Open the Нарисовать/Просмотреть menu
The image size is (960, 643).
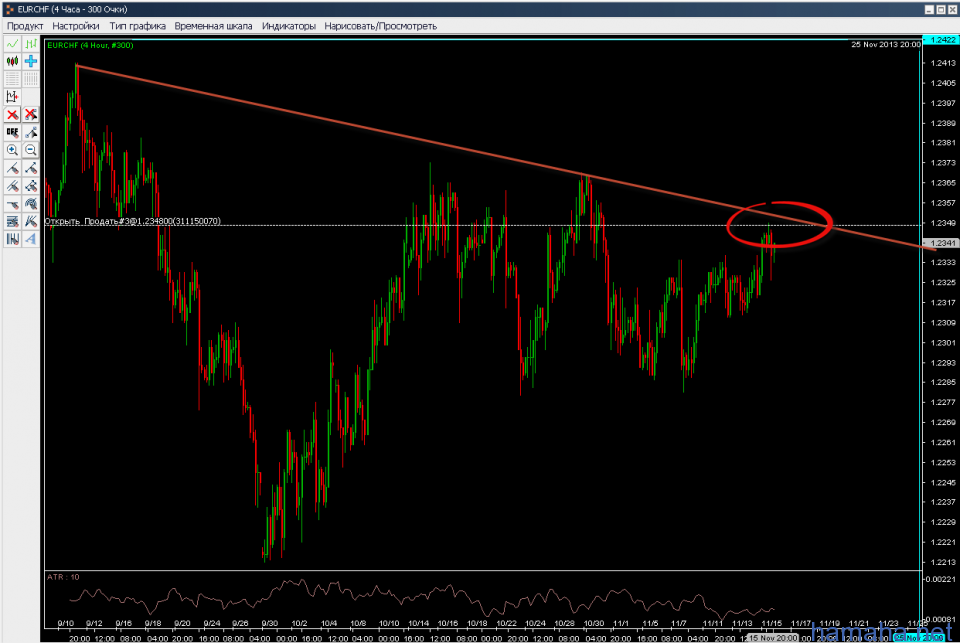(x=370, y=25)
